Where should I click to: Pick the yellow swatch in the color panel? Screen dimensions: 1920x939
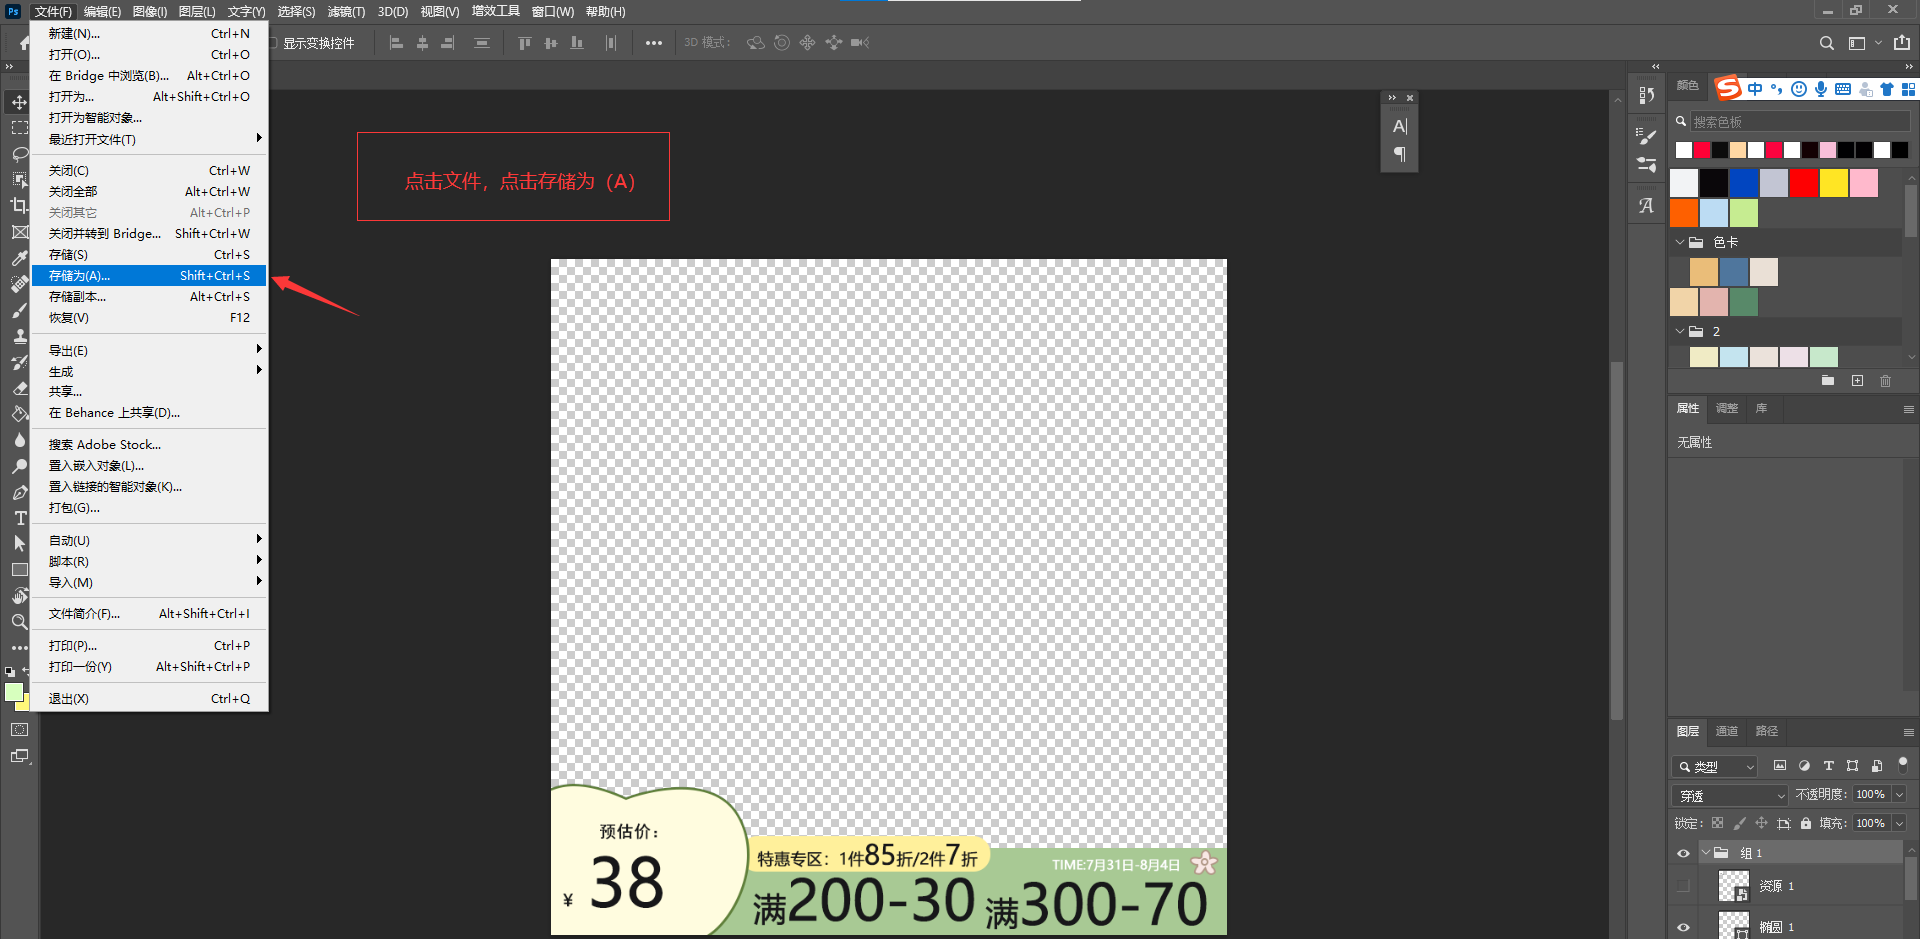pyautogui.click(x=1833, y=183)
